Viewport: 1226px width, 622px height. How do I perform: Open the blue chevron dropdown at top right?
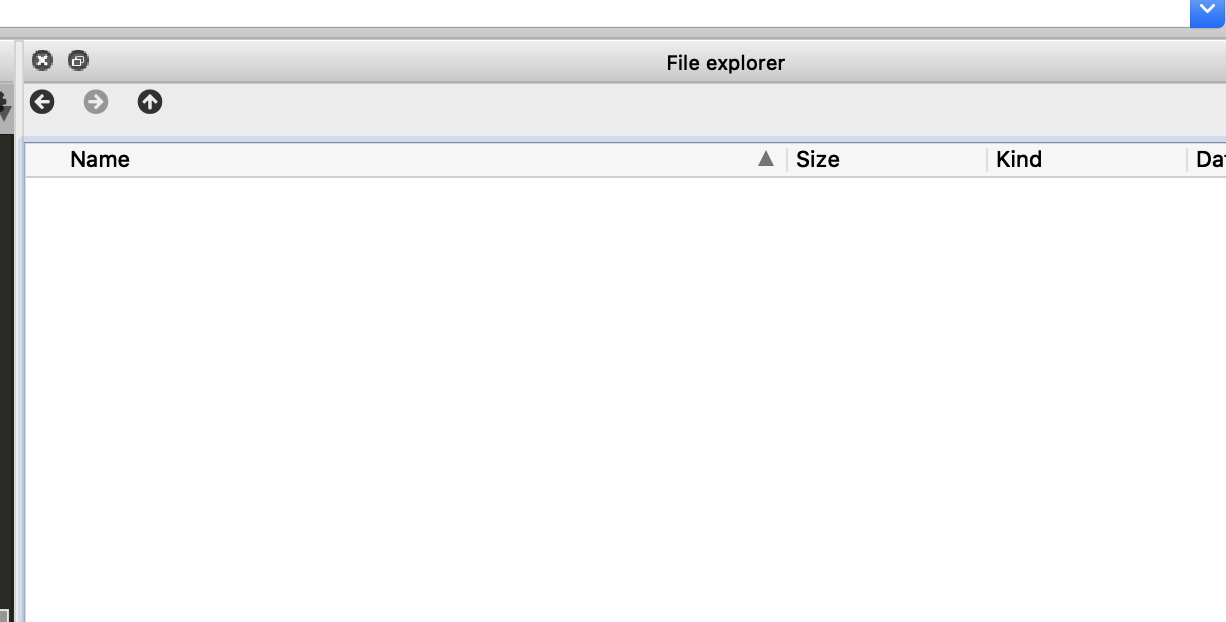coord(1207,12)
